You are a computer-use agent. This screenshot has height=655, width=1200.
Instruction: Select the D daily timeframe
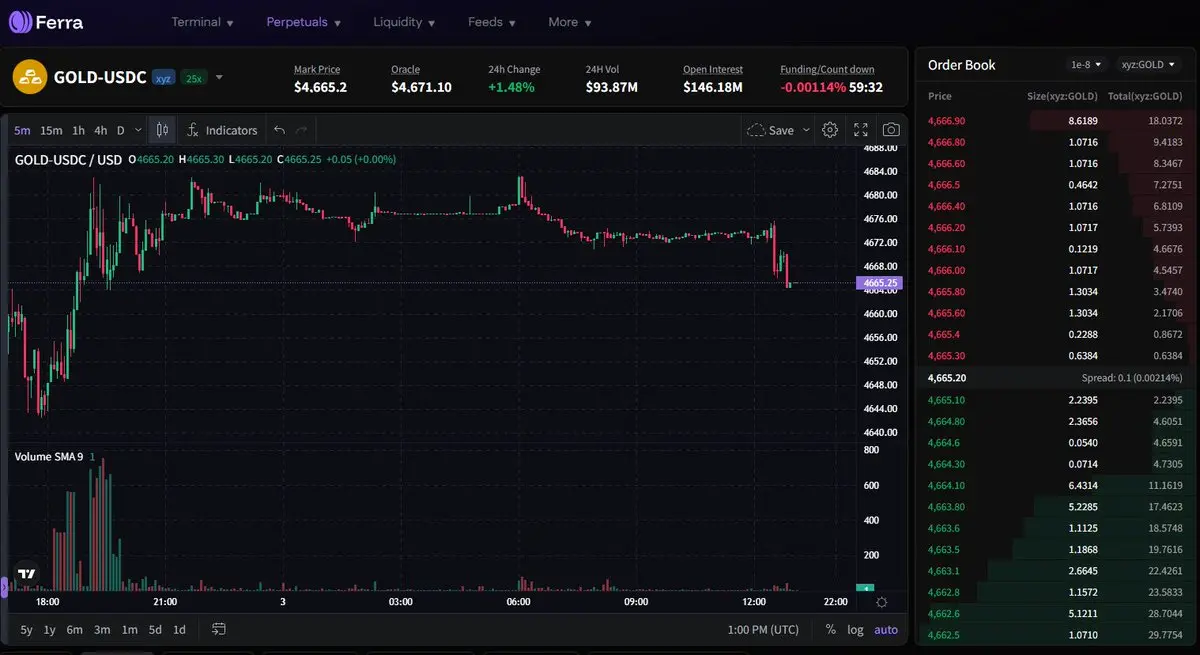coord(121,130)
